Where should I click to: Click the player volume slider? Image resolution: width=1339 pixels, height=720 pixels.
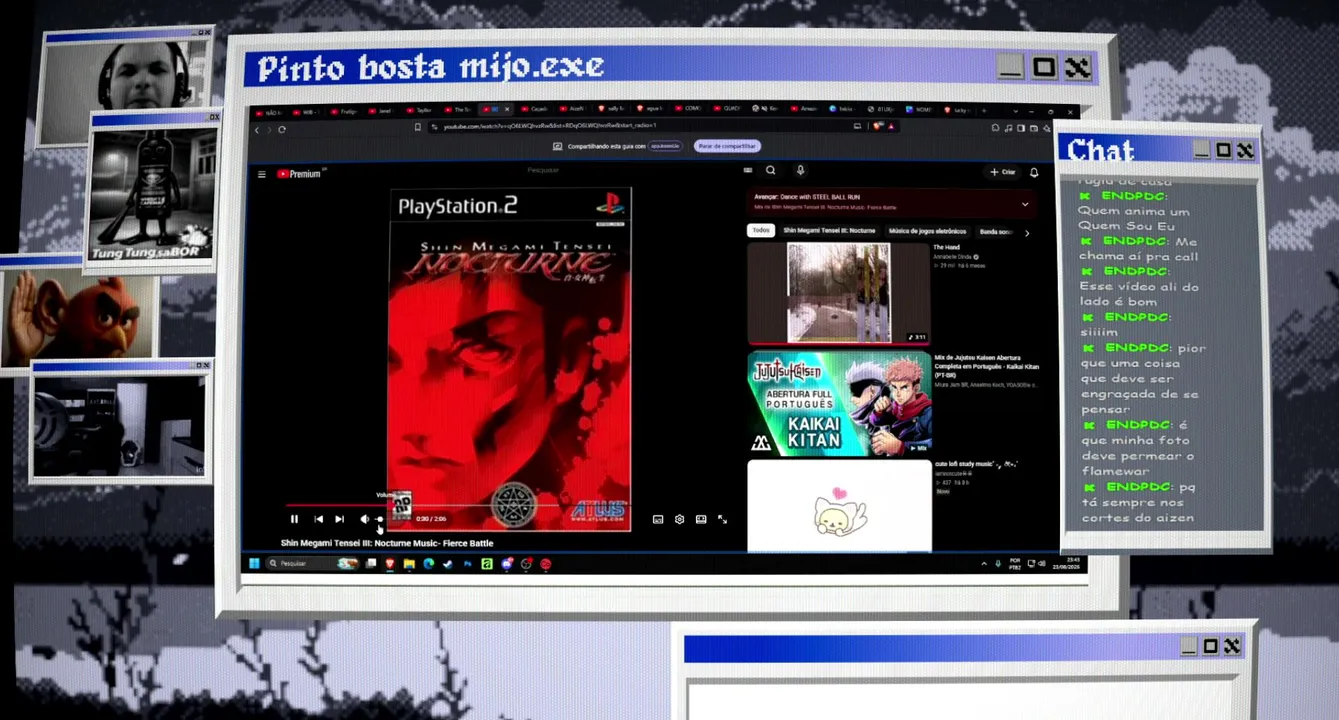[379, 519]
